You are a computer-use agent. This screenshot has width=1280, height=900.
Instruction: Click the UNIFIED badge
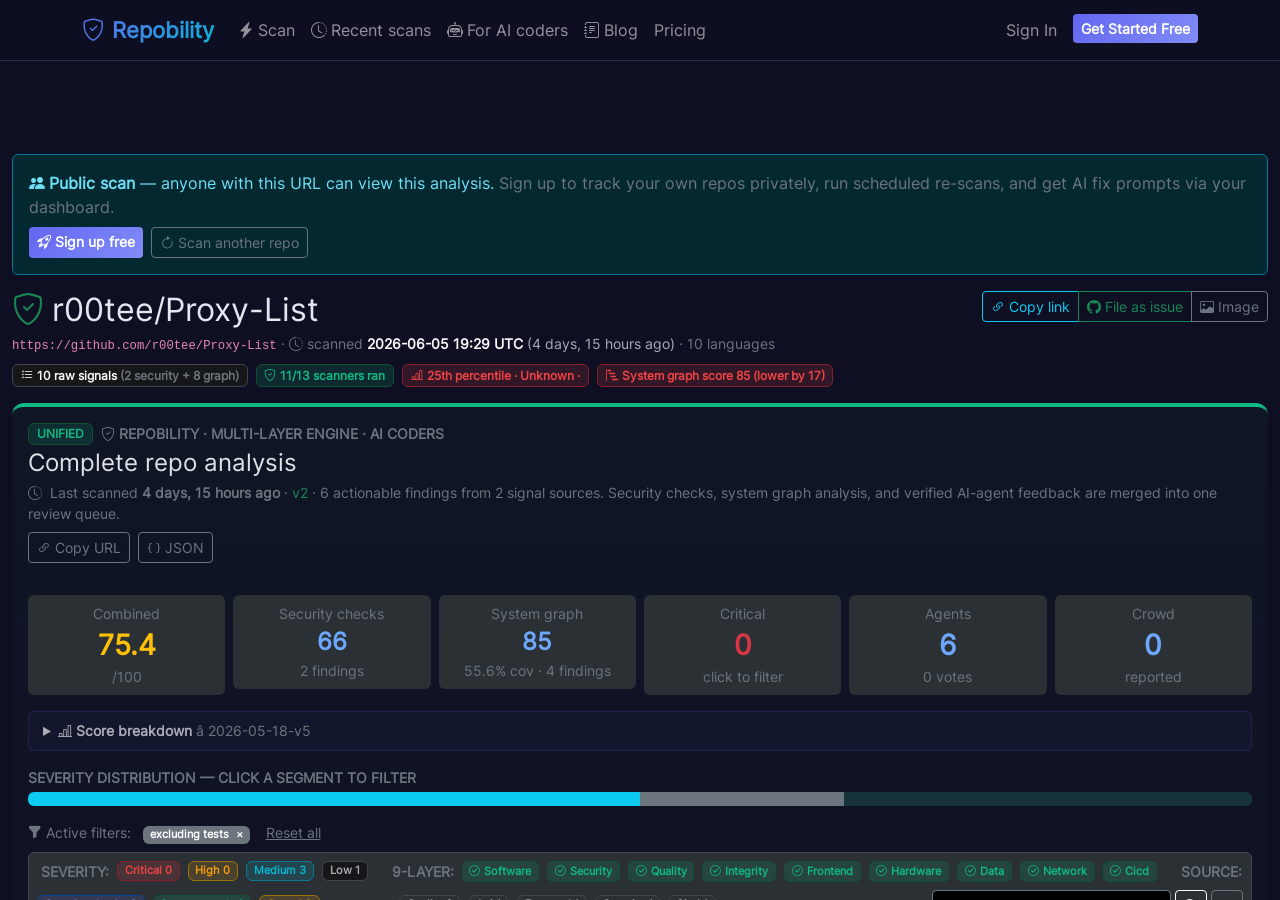point(60,434)
